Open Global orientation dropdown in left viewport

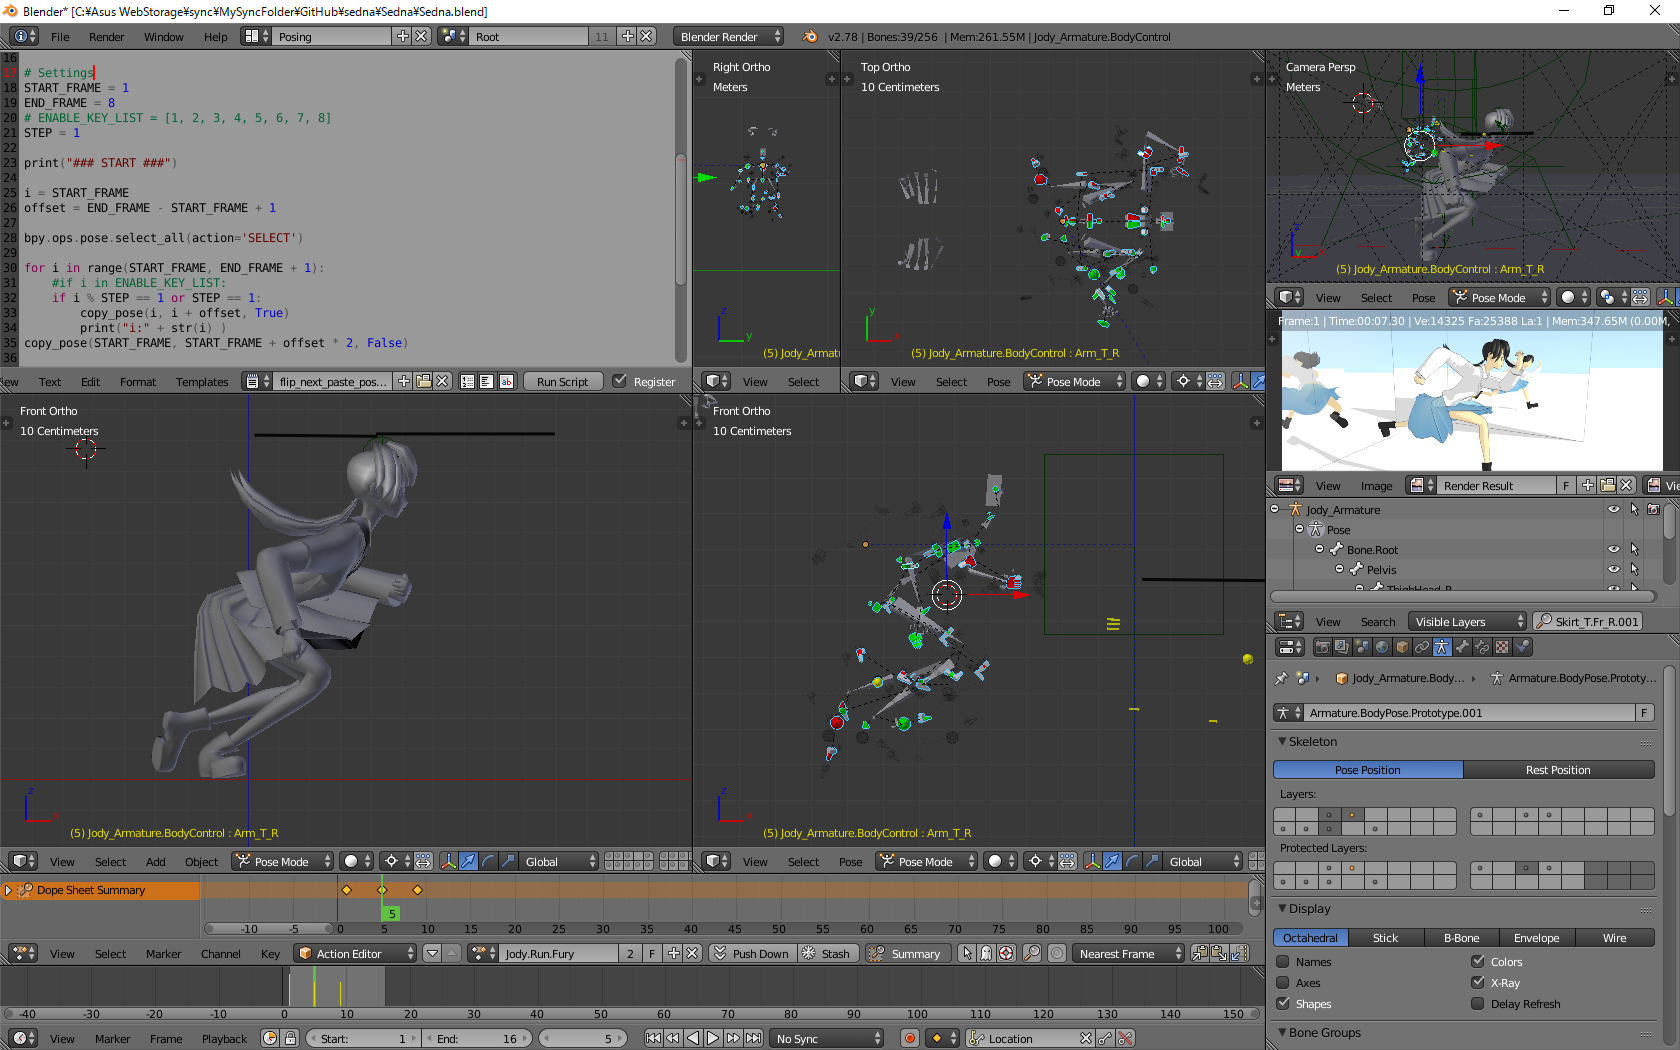click(558, 861)
